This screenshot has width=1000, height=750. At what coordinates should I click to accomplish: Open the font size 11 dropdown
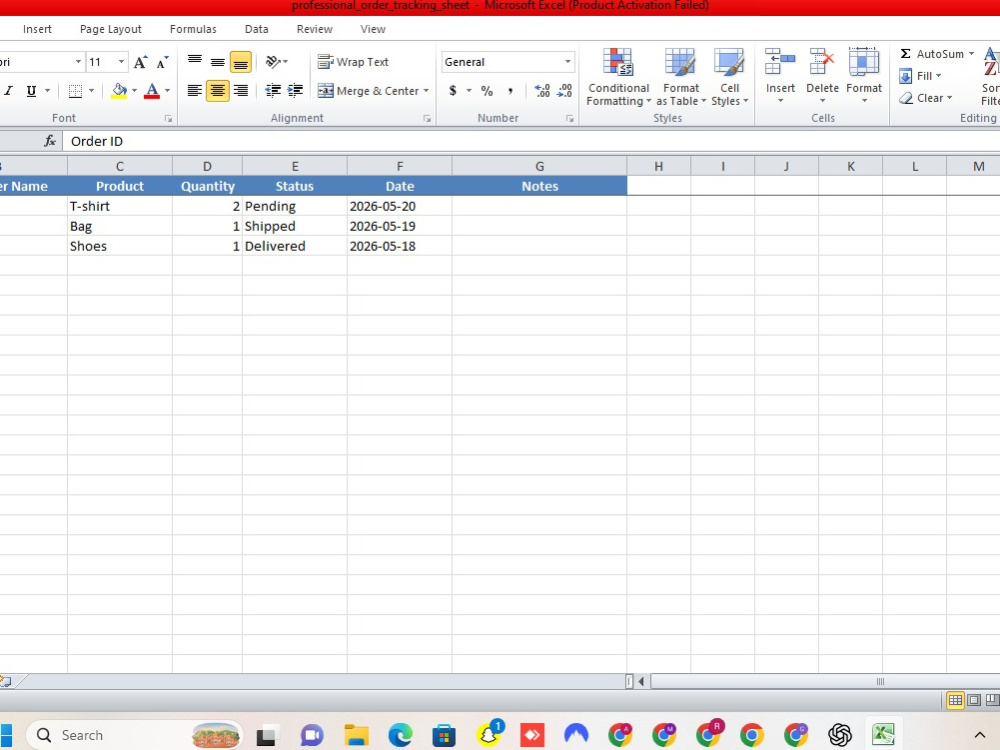pos(121,62)
